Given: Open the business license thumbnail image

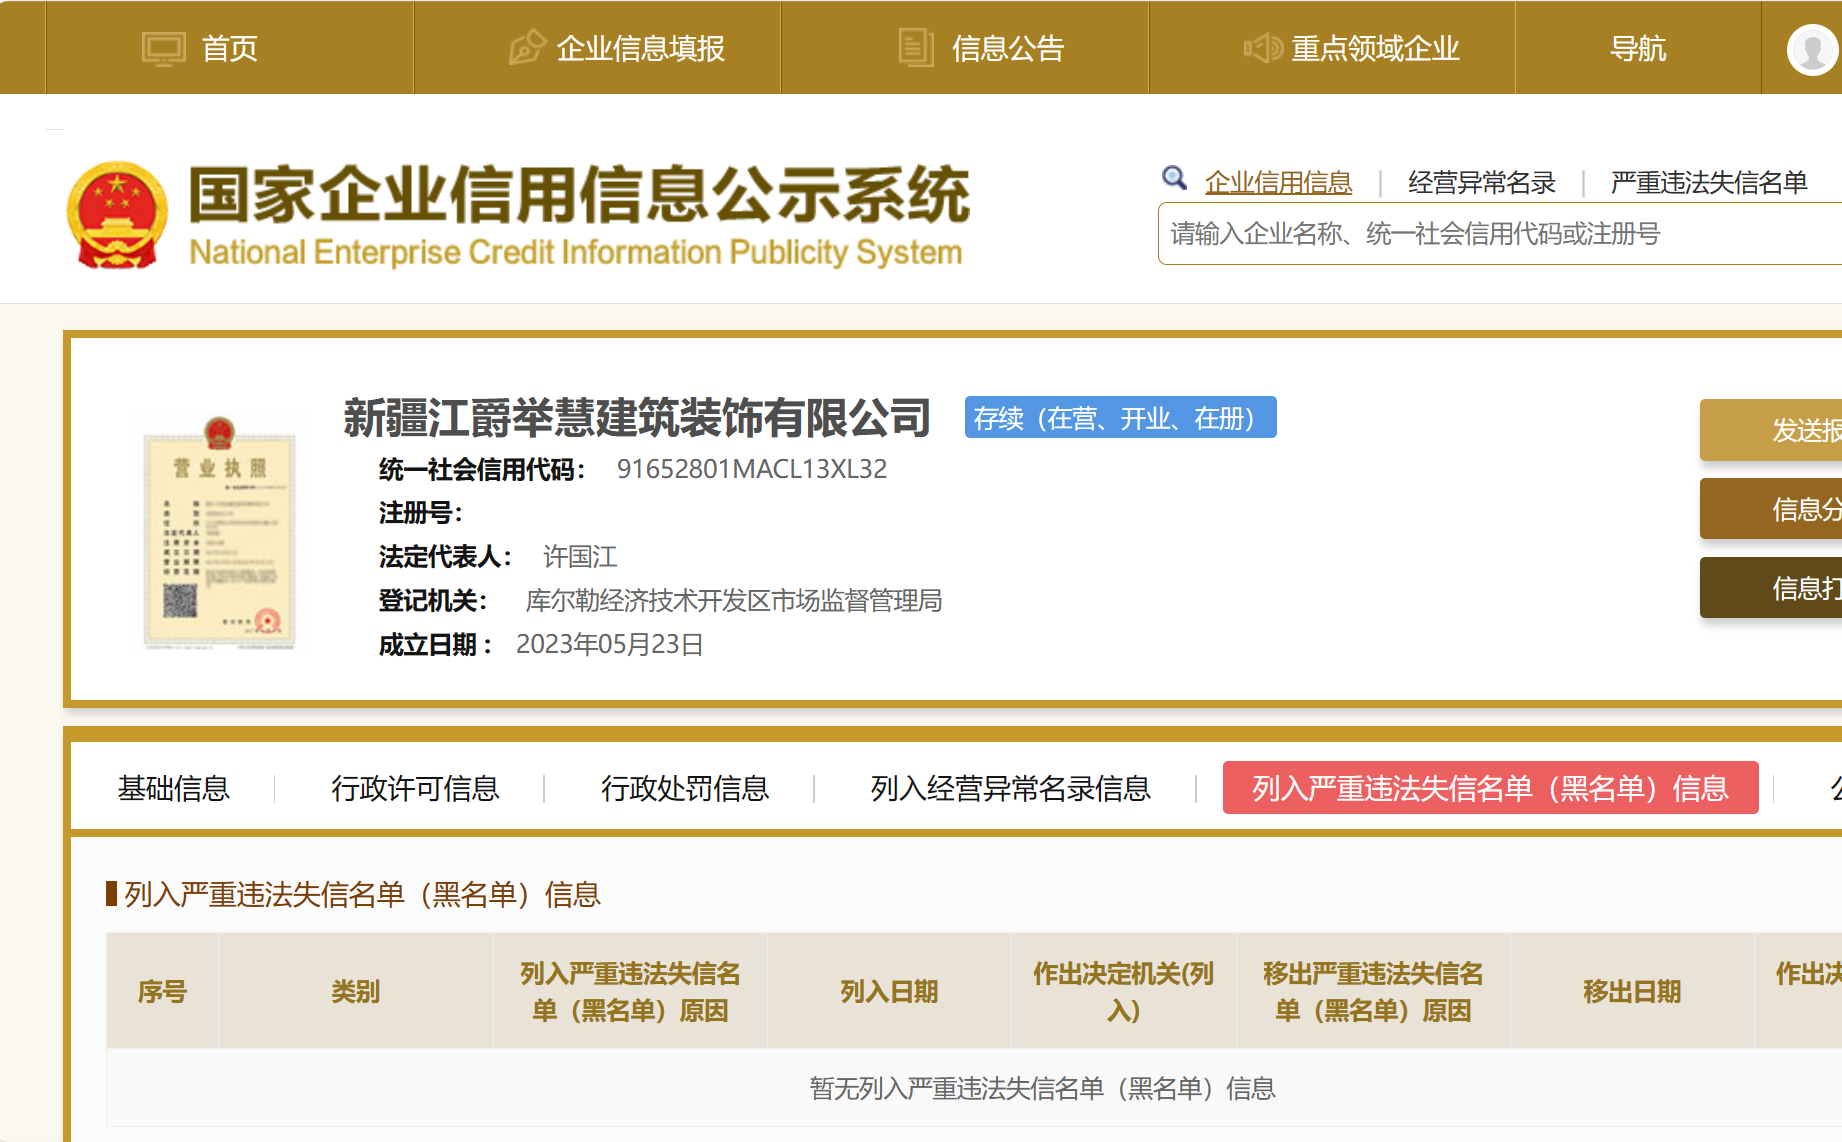Looking at the screenshot, I should pos(220,533).
